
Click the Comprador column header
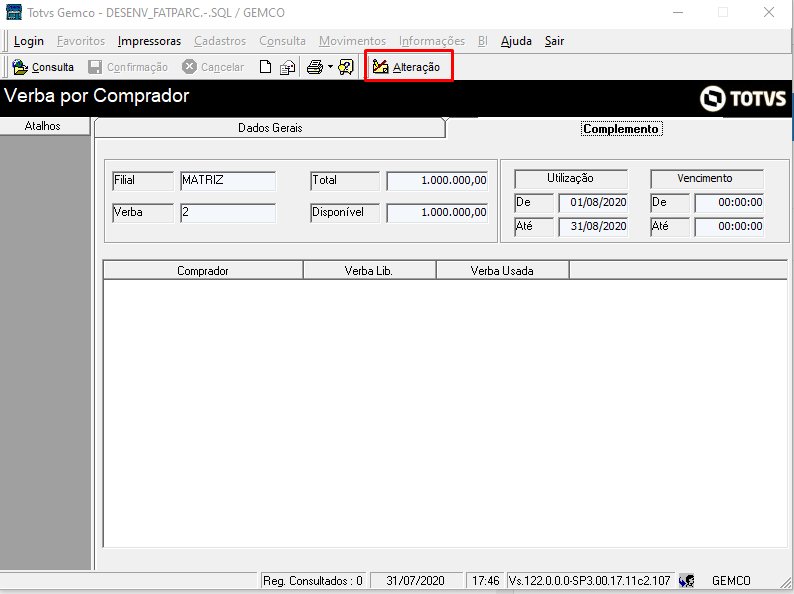click(203, 270)
